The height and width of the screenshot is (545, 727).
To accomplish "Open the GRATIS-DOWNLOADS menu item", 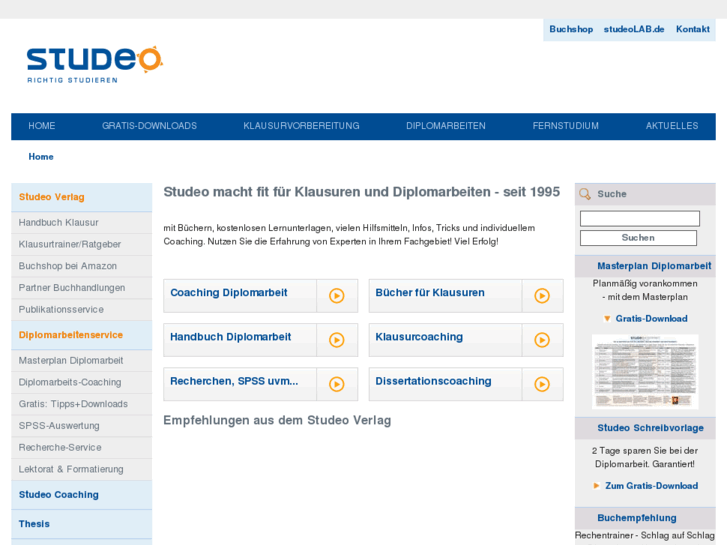I will coord(149,126).
